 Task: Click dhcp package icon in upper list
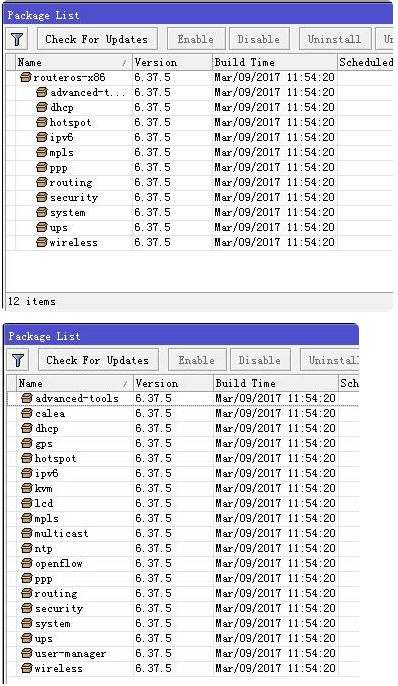(42, 107)
